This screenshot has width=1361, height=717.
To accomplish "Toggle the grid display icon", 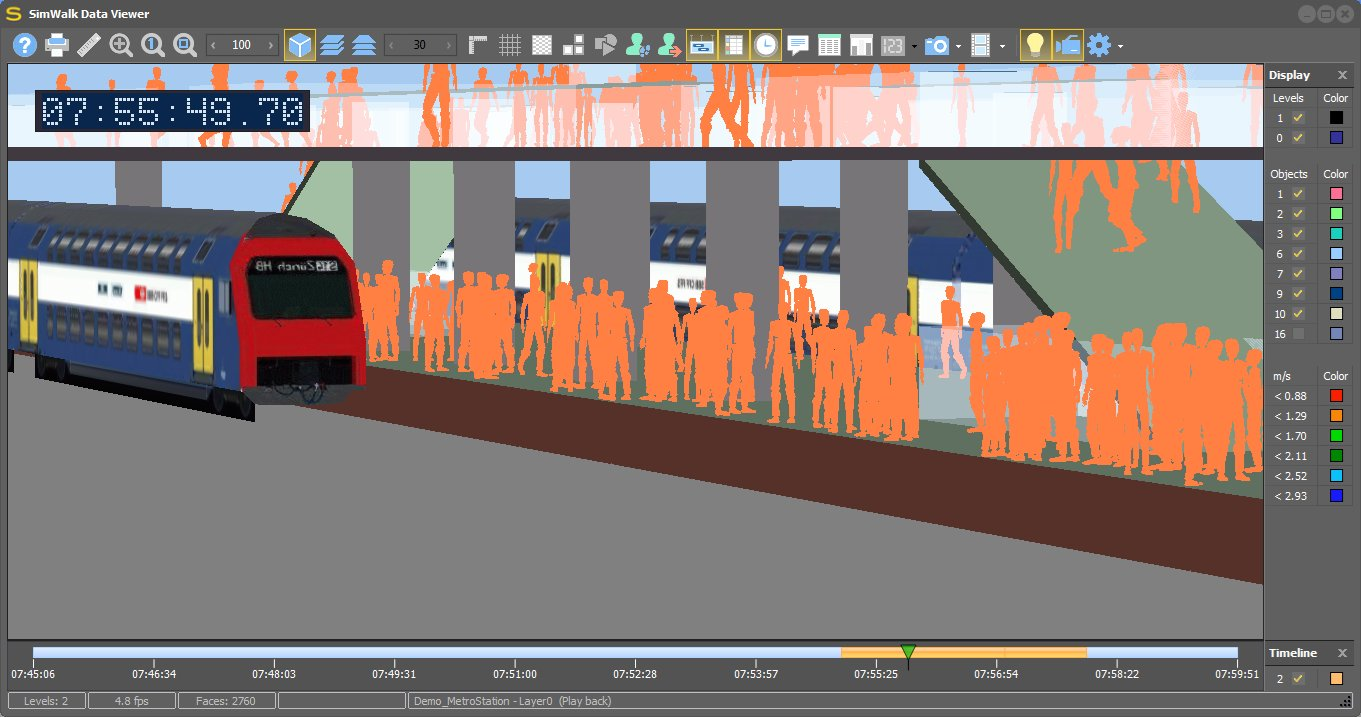I will 510,45.
